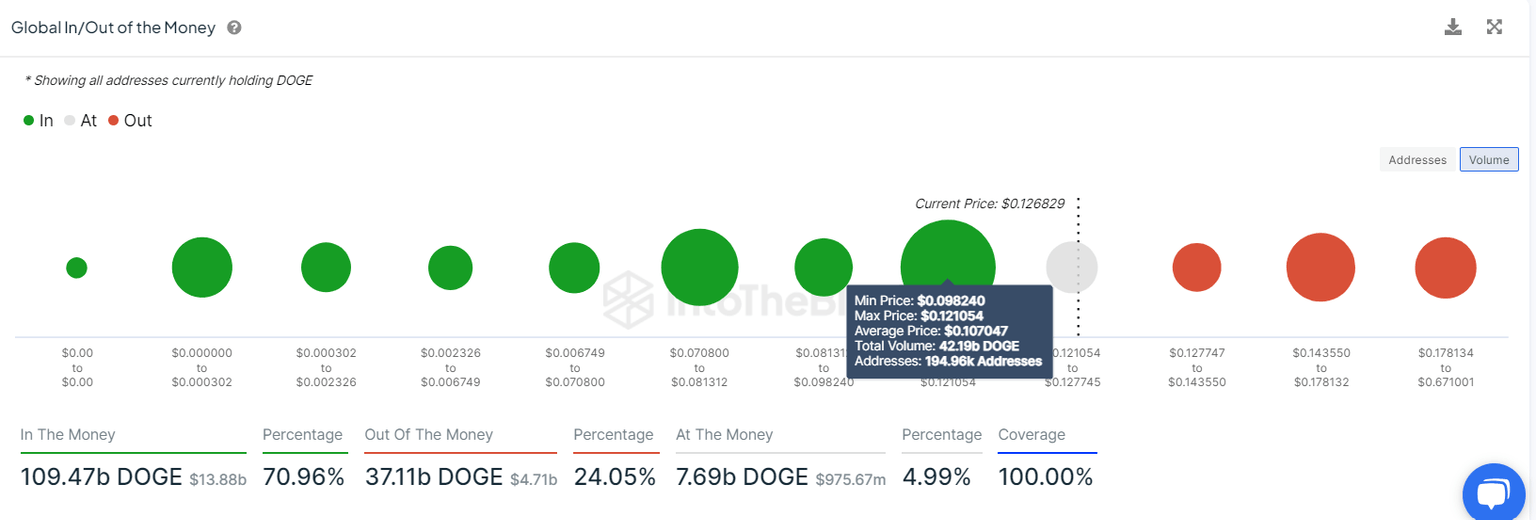
Task: Switch to Addresses view
Action: click(1417, 160)
